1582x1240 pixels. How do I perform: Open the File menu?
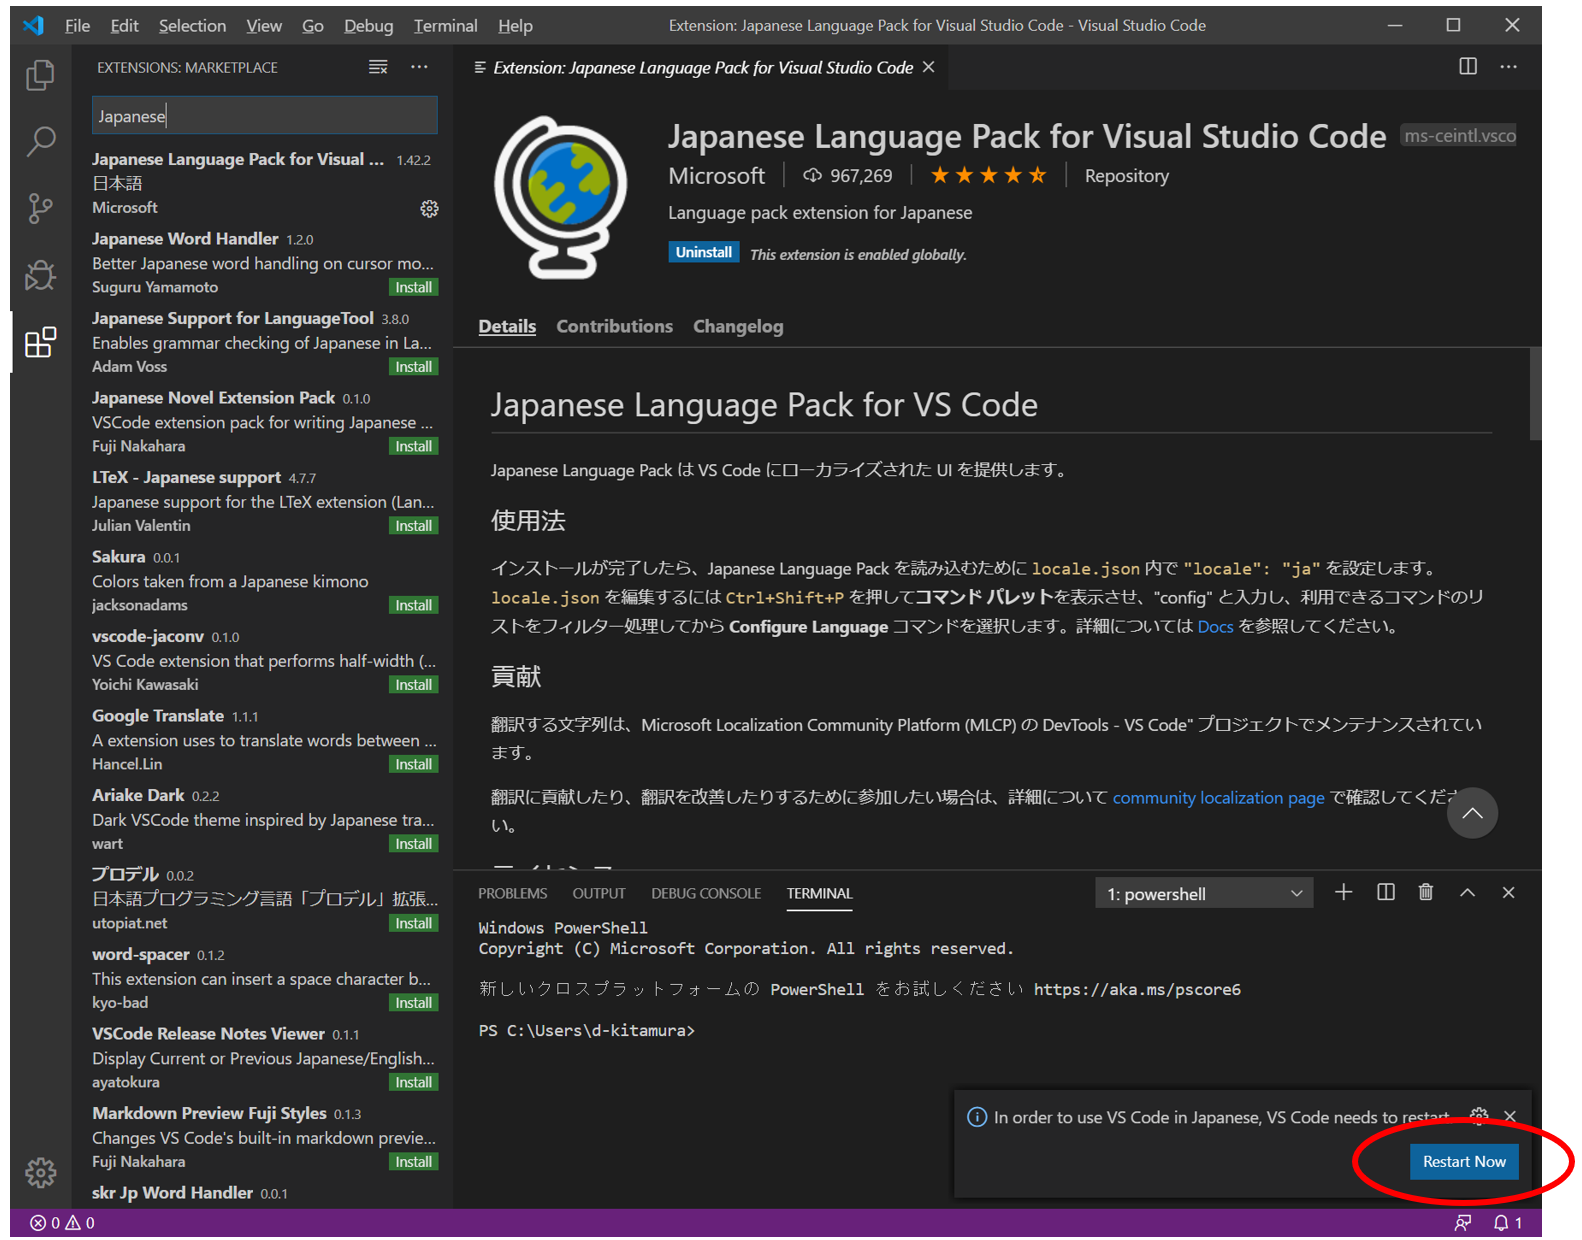coord(77,25)
